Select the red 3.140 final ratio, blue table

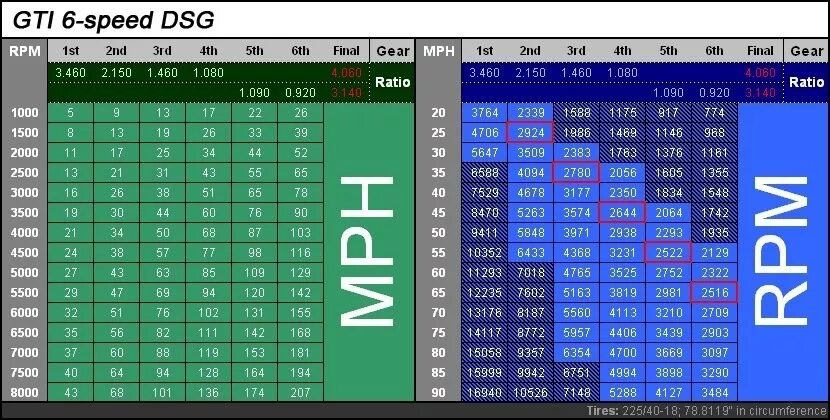click(x=760, y=93)
